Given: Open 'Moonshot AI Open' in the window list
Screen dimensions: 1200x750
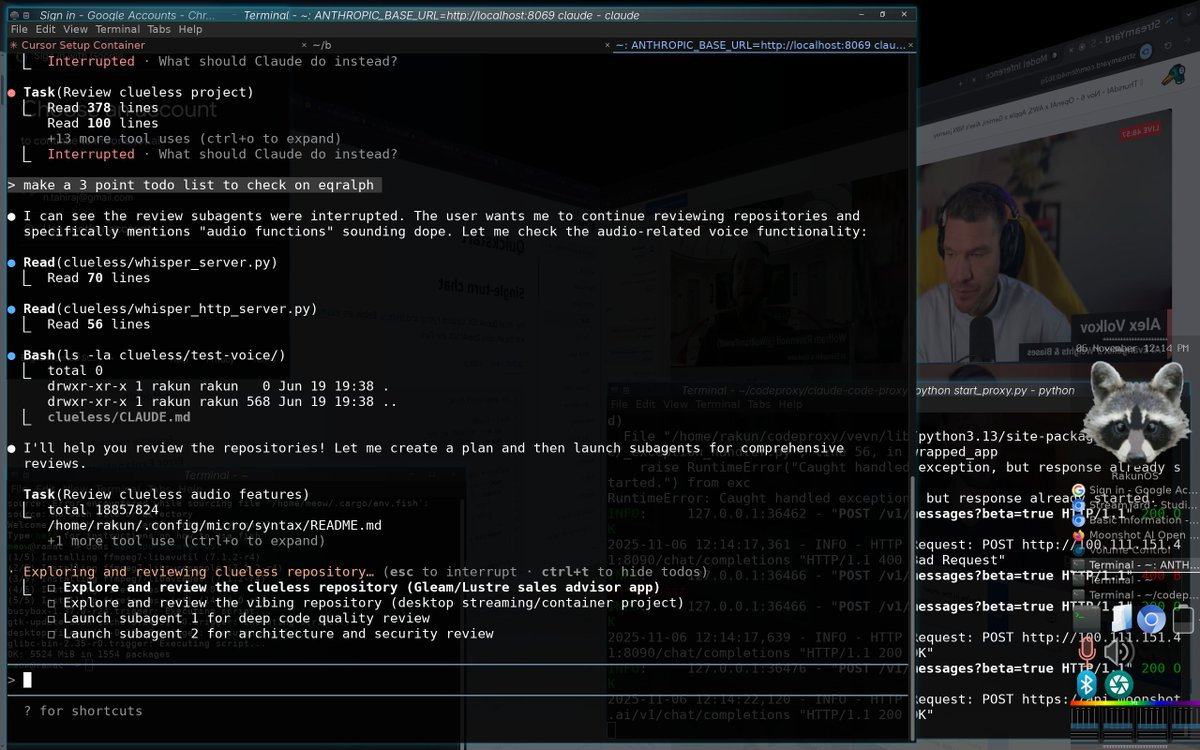Looking at the screenshot, I should pos(1134,535).
